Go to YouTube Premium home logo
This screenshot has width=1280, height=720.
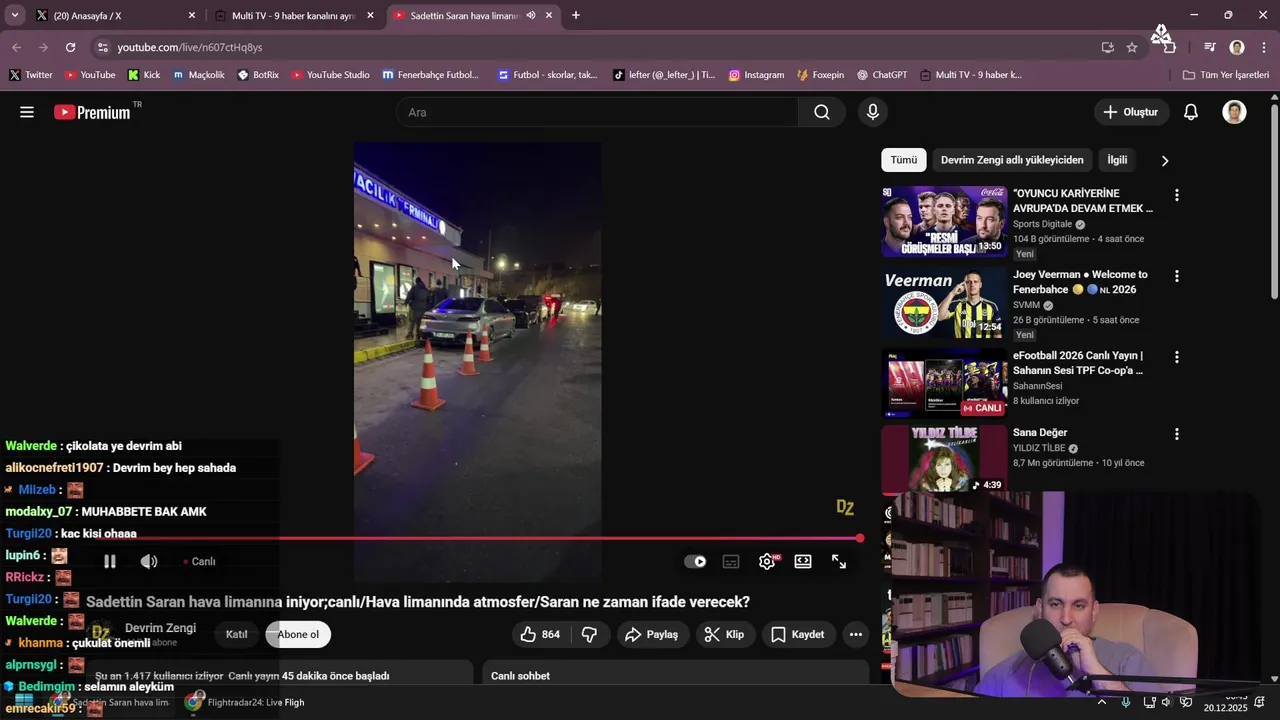(92, 112)
